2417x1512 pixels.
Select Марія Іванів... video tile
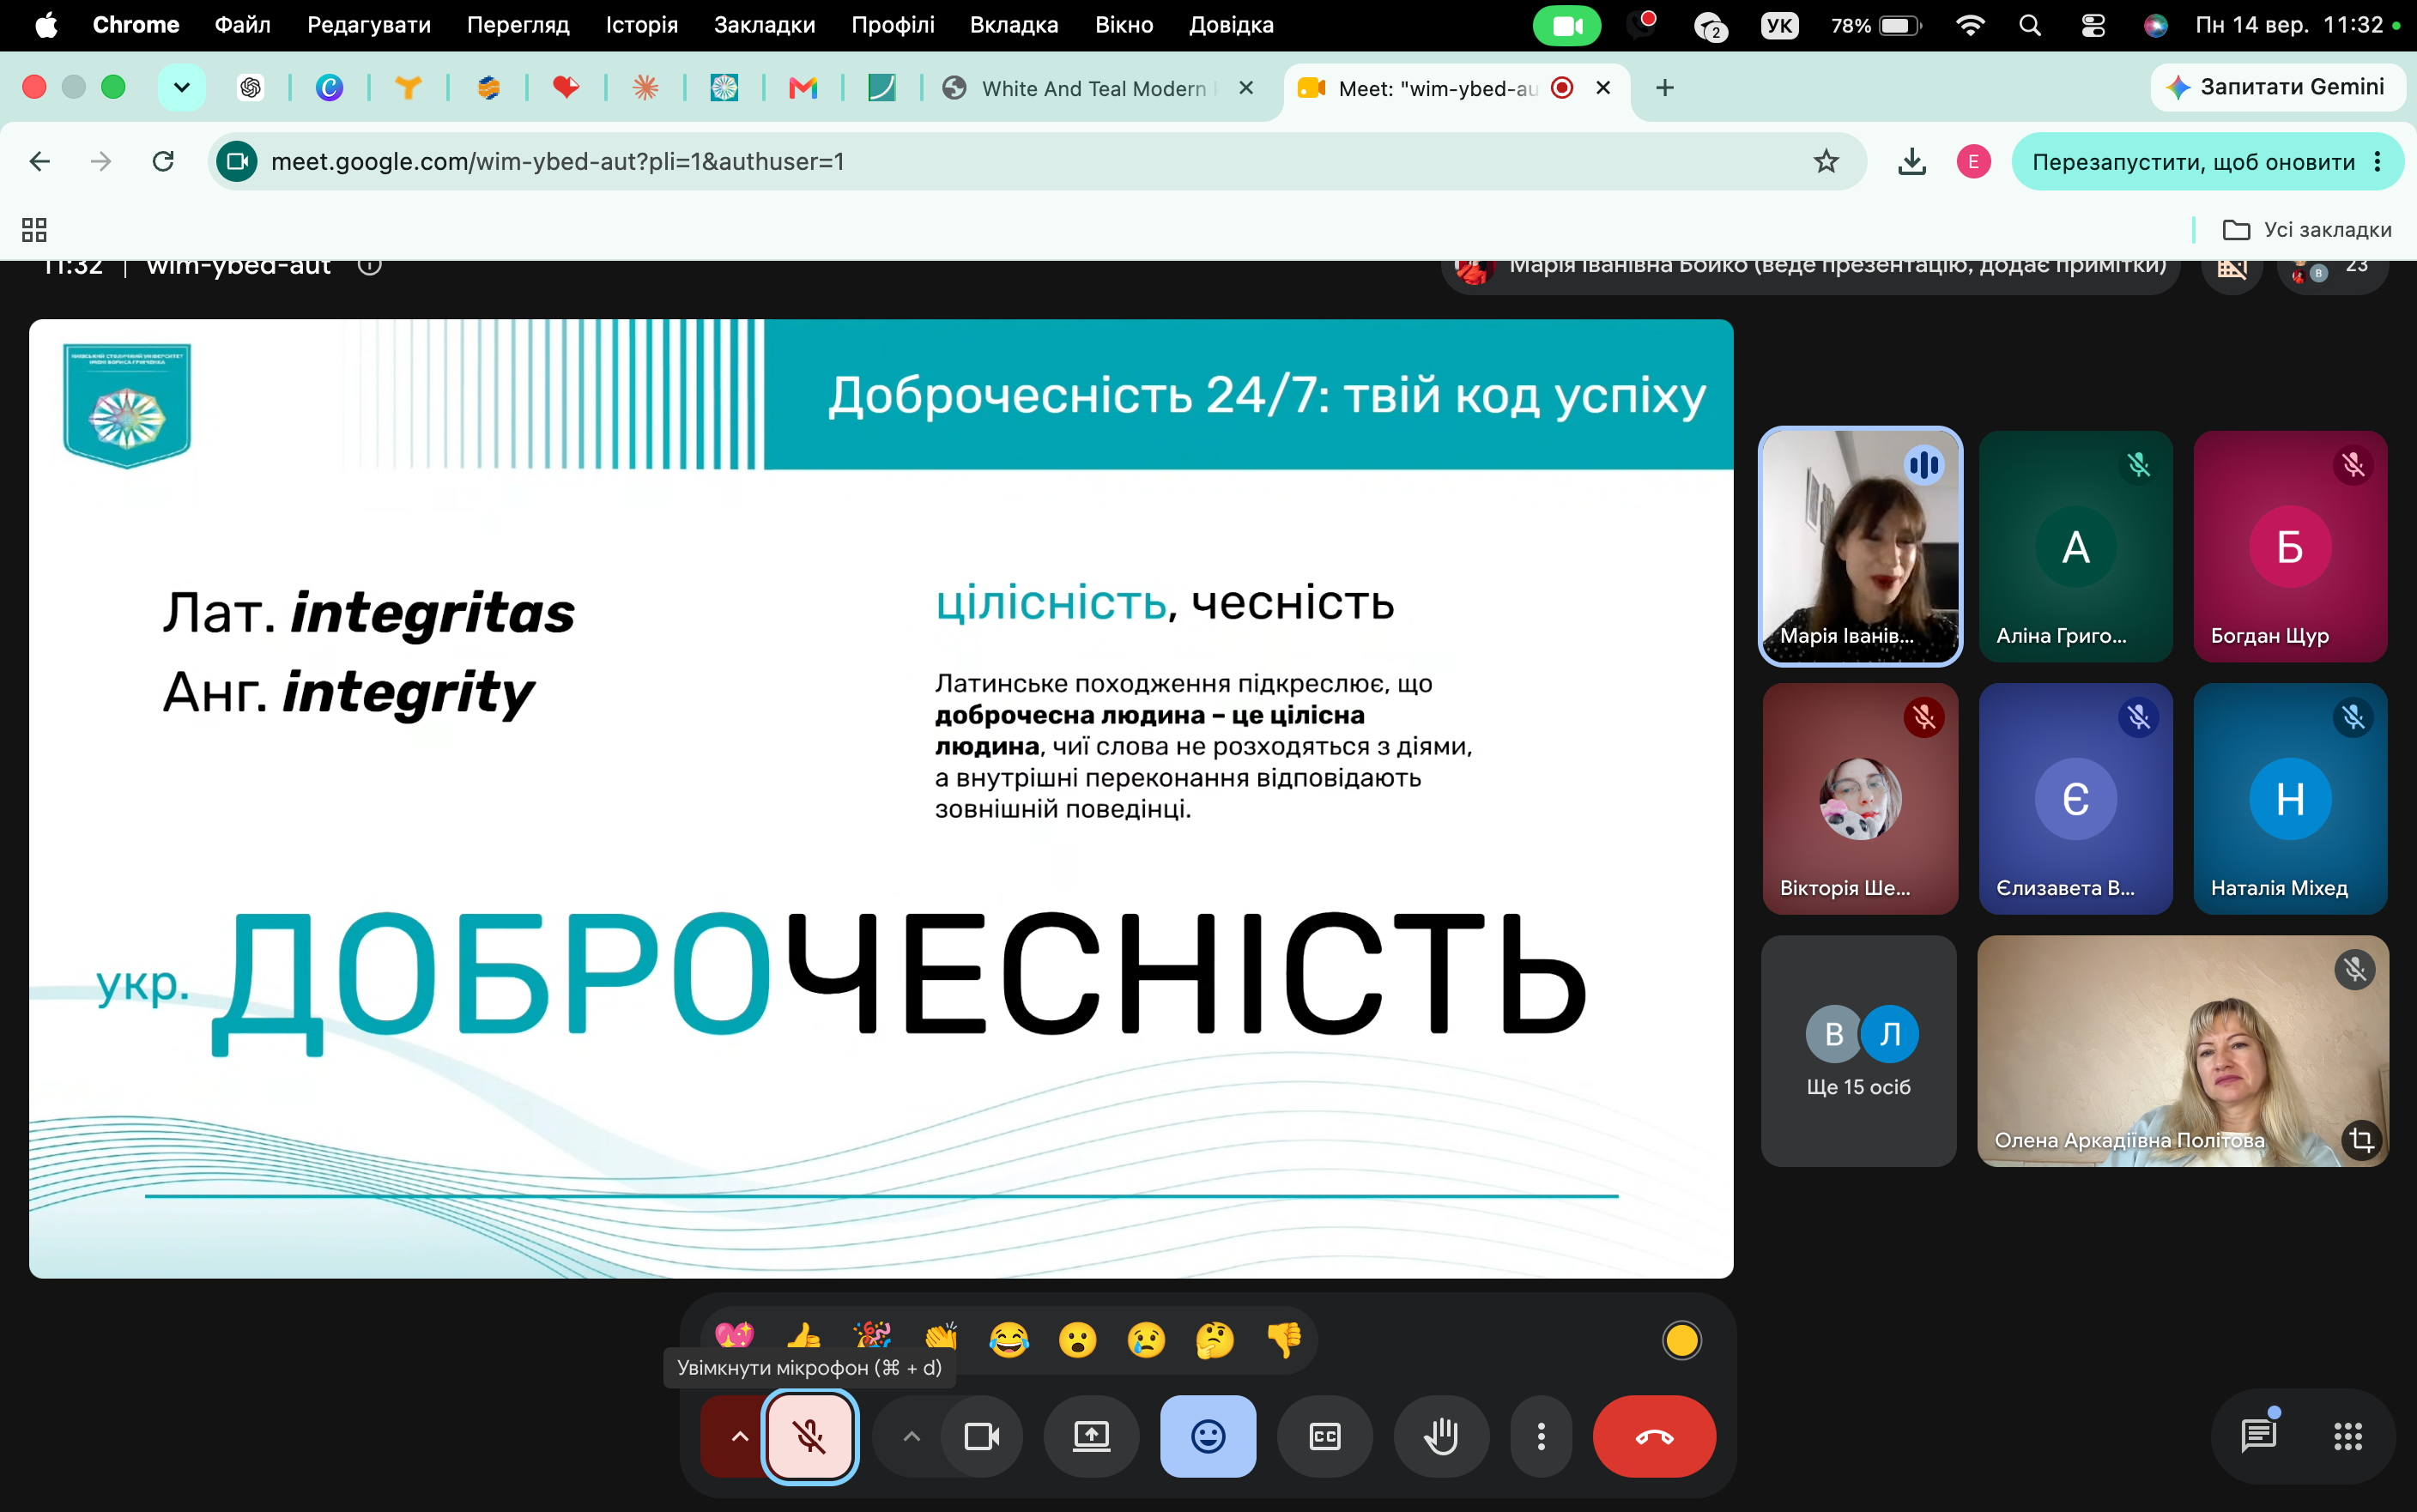(x=1860, y=546)
